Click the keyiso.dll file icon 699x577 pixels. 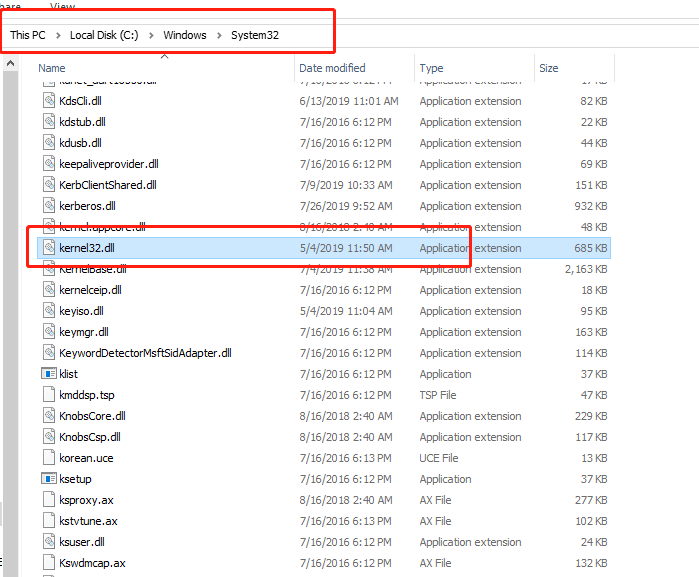click(x=49, y=310)
